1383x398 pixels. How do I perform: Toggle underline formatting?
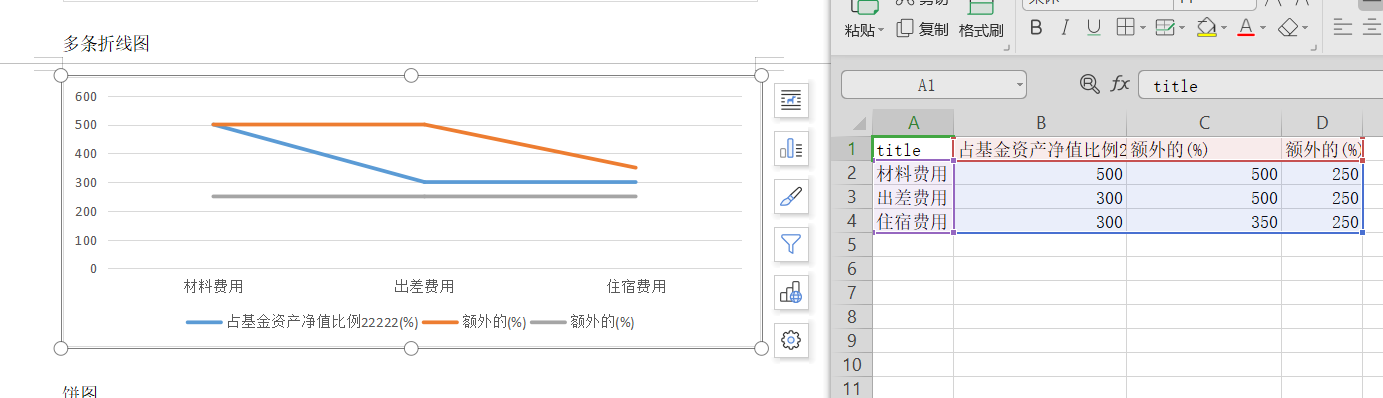tap(1094, 28)
